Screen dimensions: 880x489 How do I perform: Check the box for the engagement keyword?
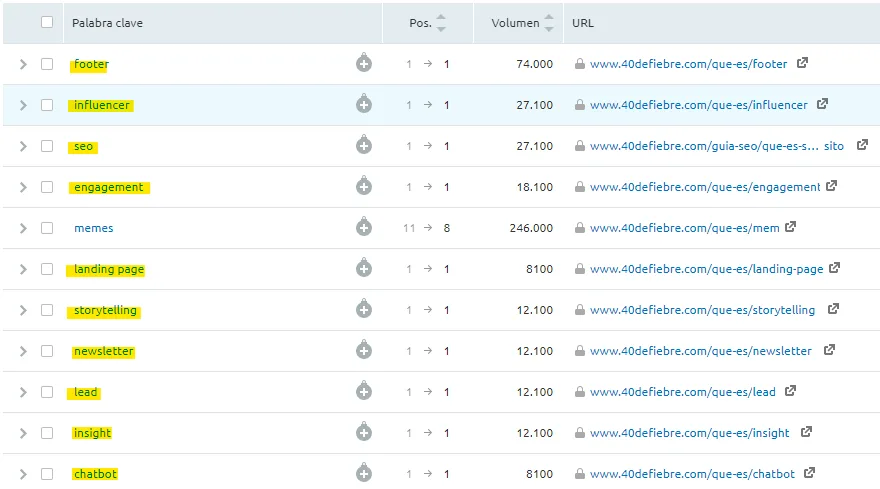pyautogui.click(x=47, y=187)
